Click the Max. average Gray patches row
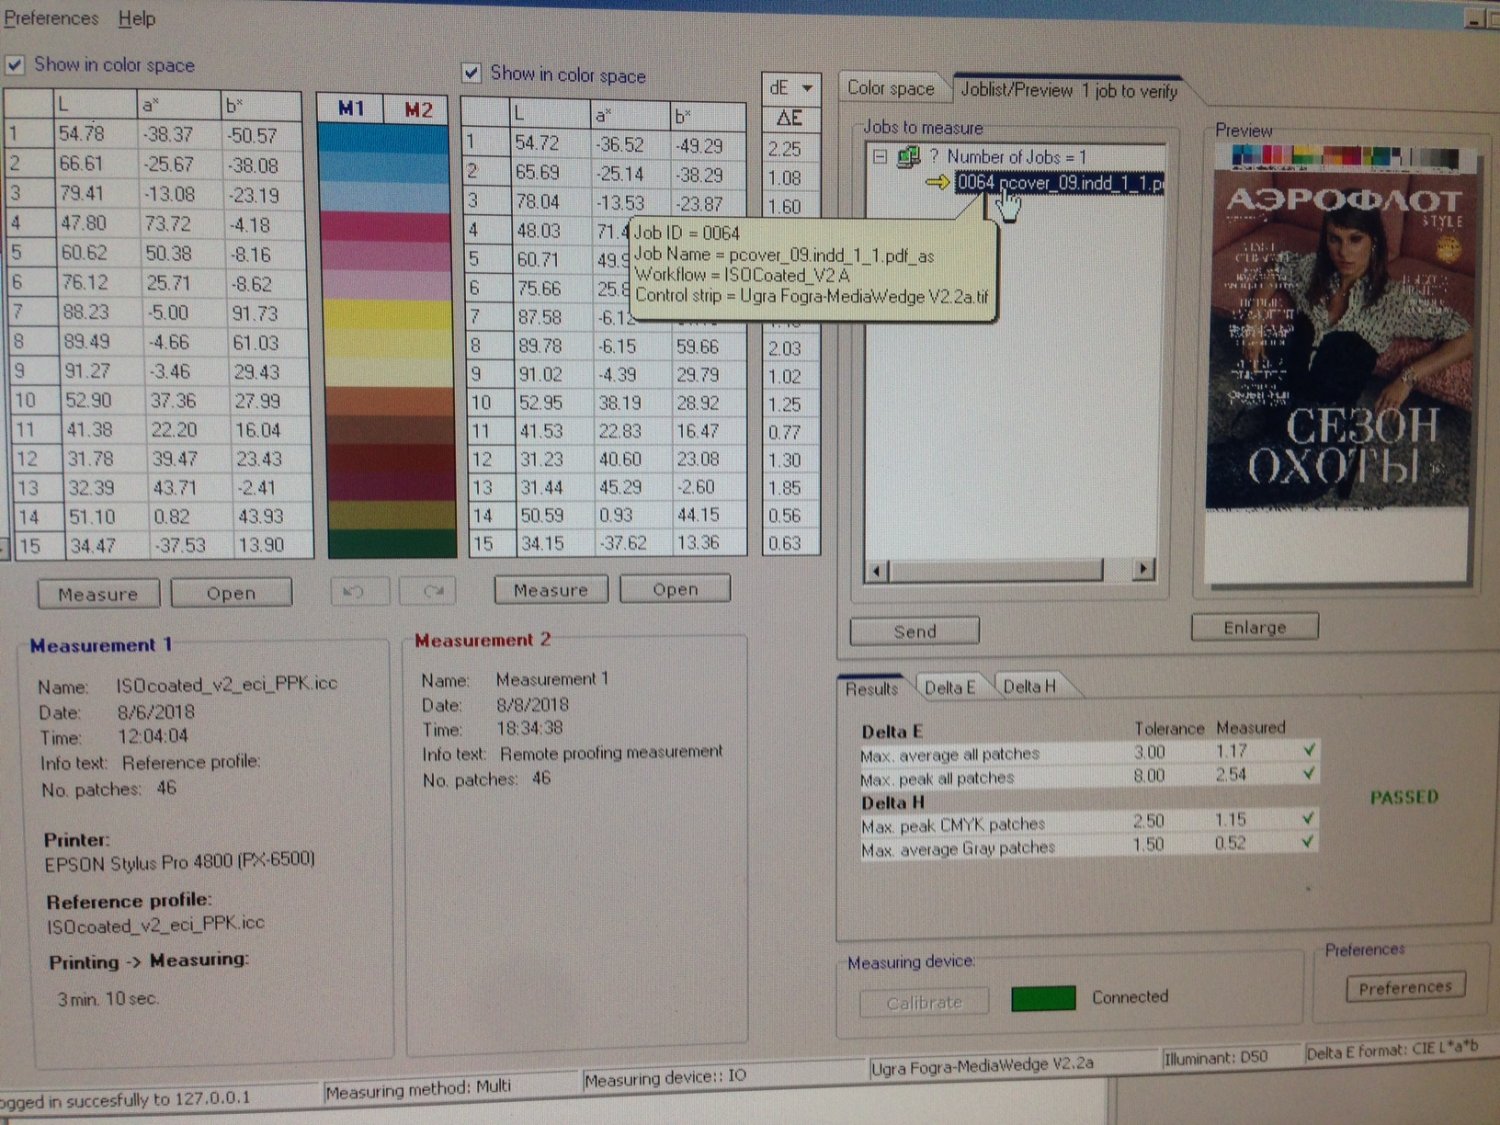The height and width of the screenshot is (1125, 1500). pos(1088,846)
